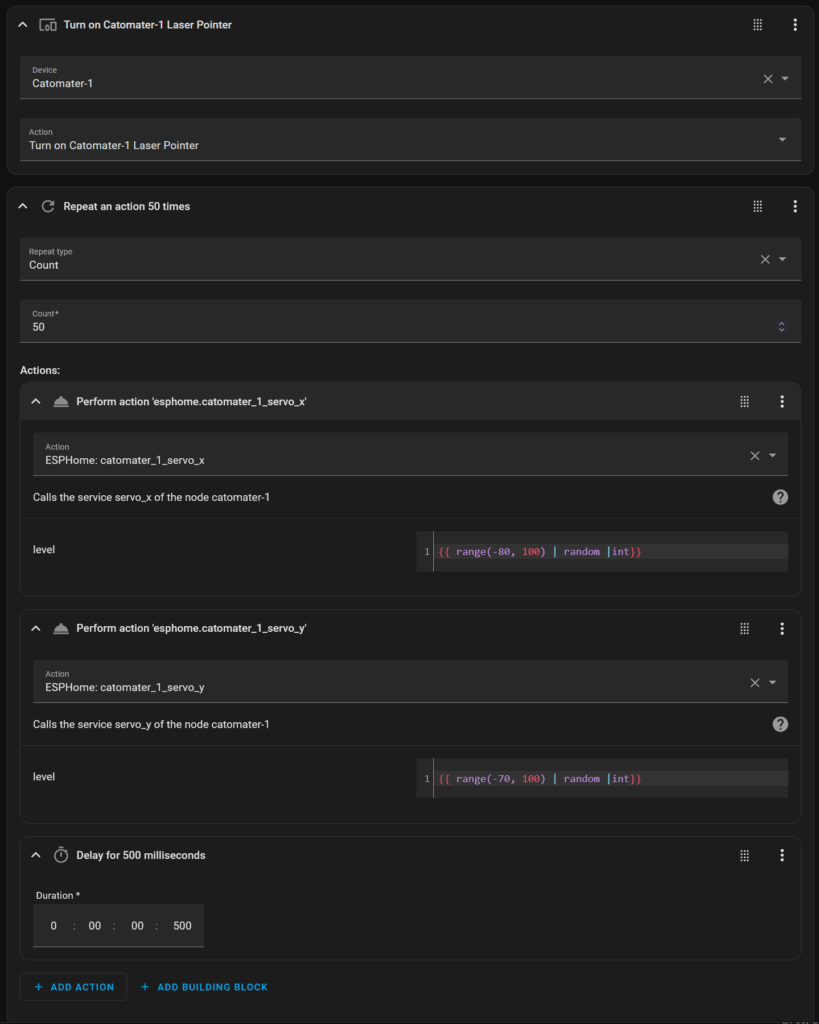Viewport: 819px width, 1024px height.
Task: Open overflow menu for Delay action
Action: click(x=782, y=856)
